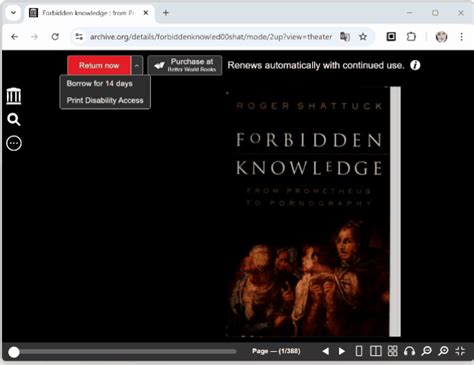Flip to next page arrow
The width and height of the screenshot is (474, 365).
pos(342,351)
